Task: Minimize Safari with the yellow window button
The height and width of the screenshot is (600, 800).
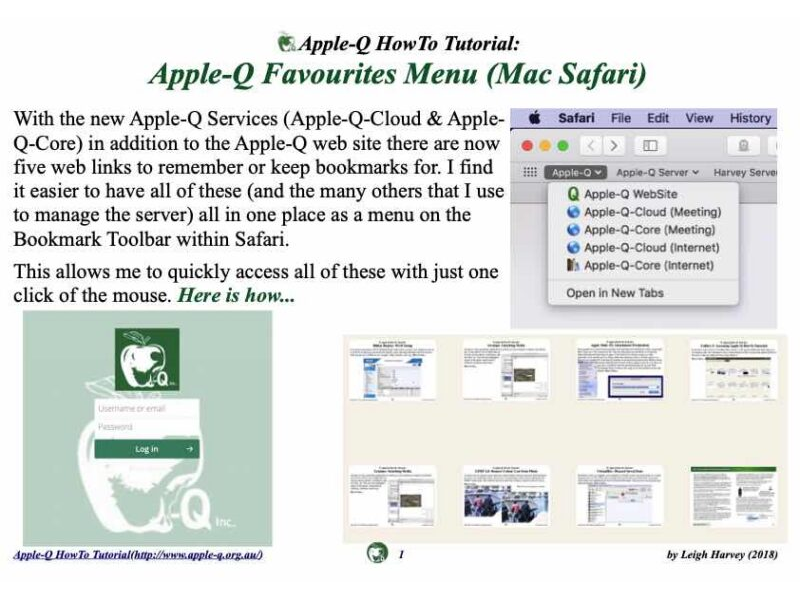Action: [545, 146]
